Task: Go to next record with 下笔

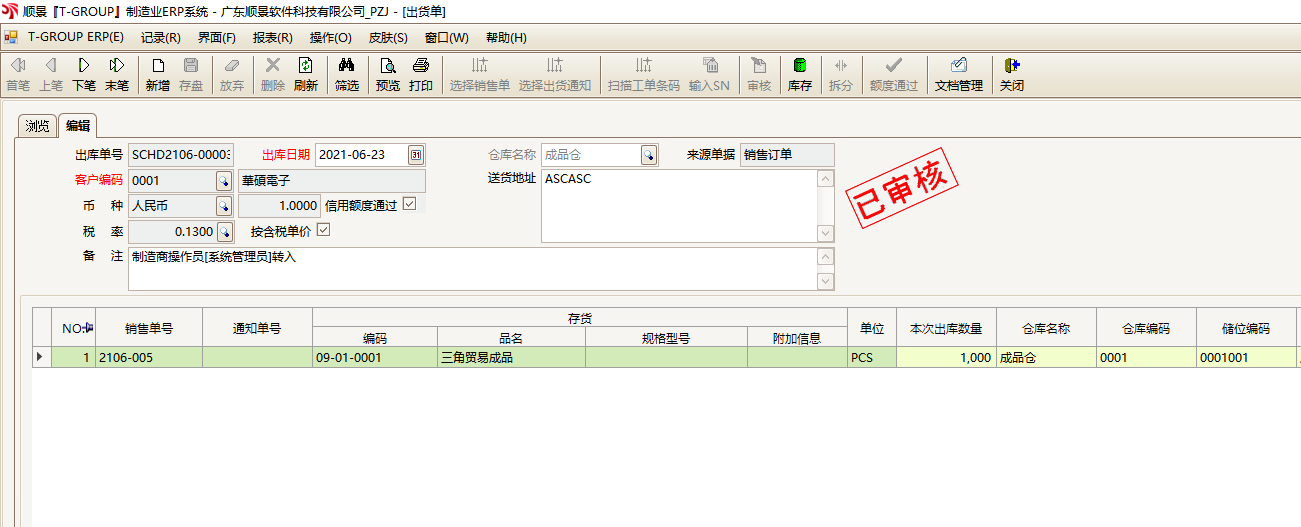Action: click(84, 74)
